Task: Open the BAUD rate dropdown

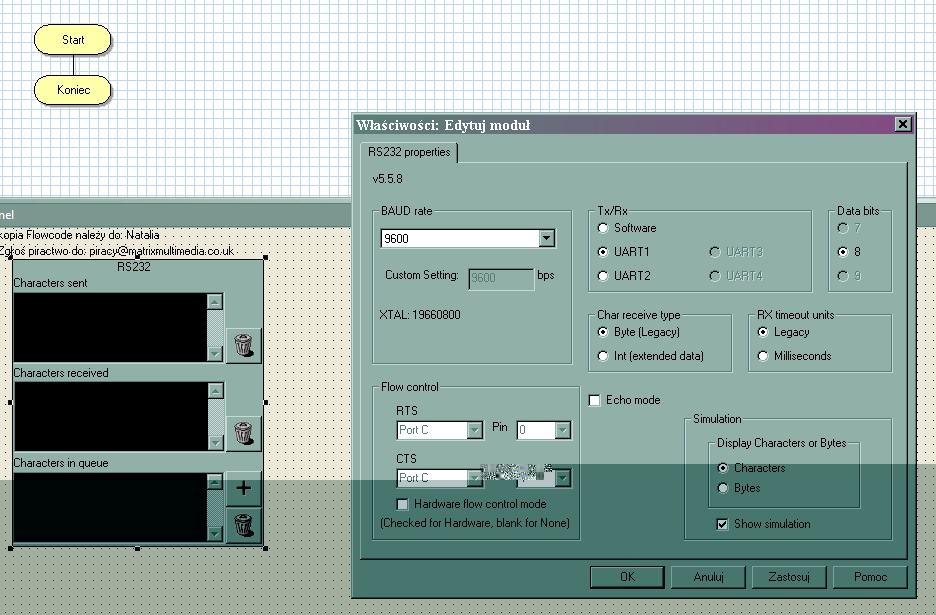Action: tap(546, 238)
